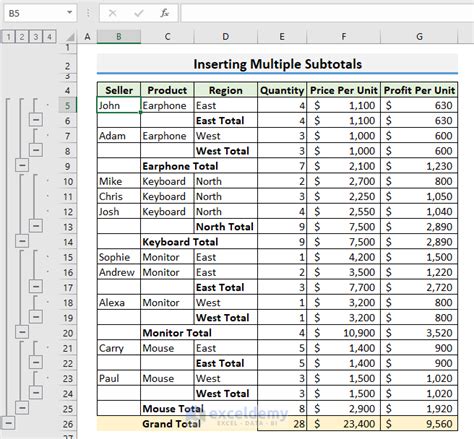The image size is (474, 439).
Task: Click the Region header cell
Action: pyautogui.click(x=226, y=90)
